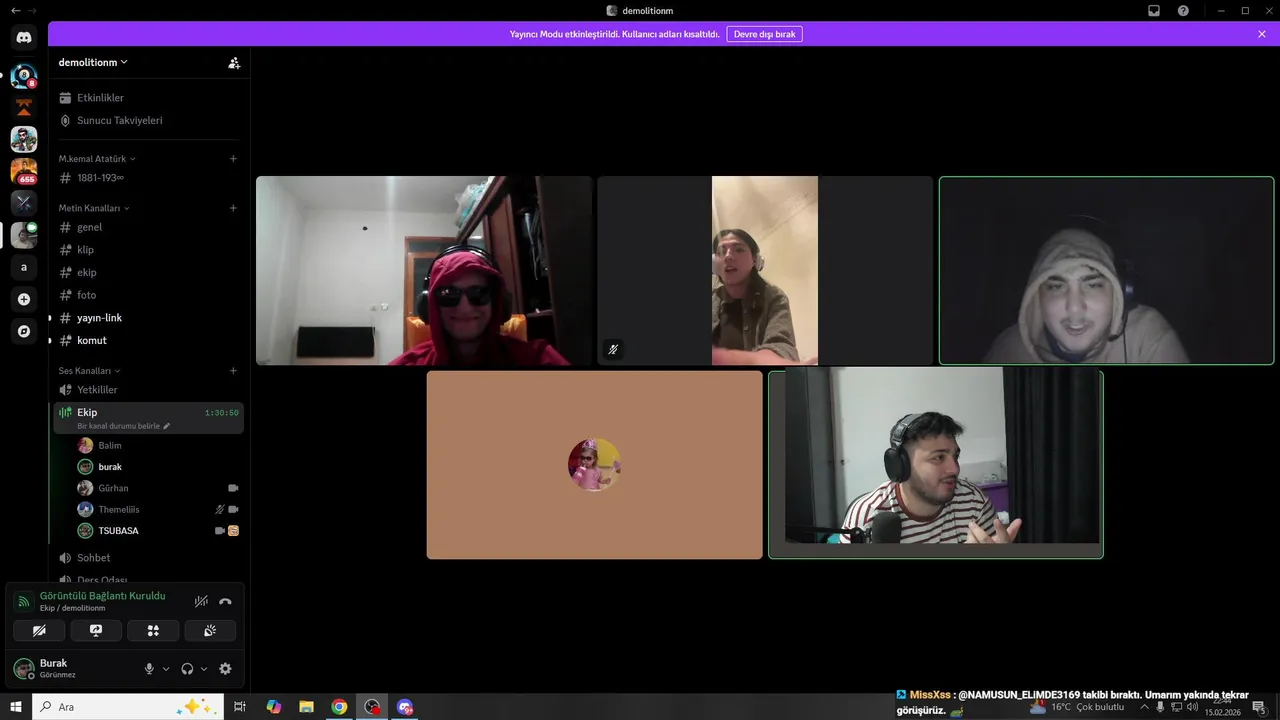Open the server with letter 'a' icon

click(x=24, y=267)
